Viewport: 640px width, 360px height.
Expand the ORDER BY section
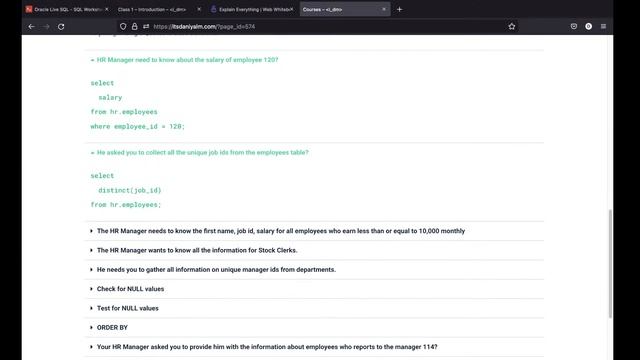point(314,327)
